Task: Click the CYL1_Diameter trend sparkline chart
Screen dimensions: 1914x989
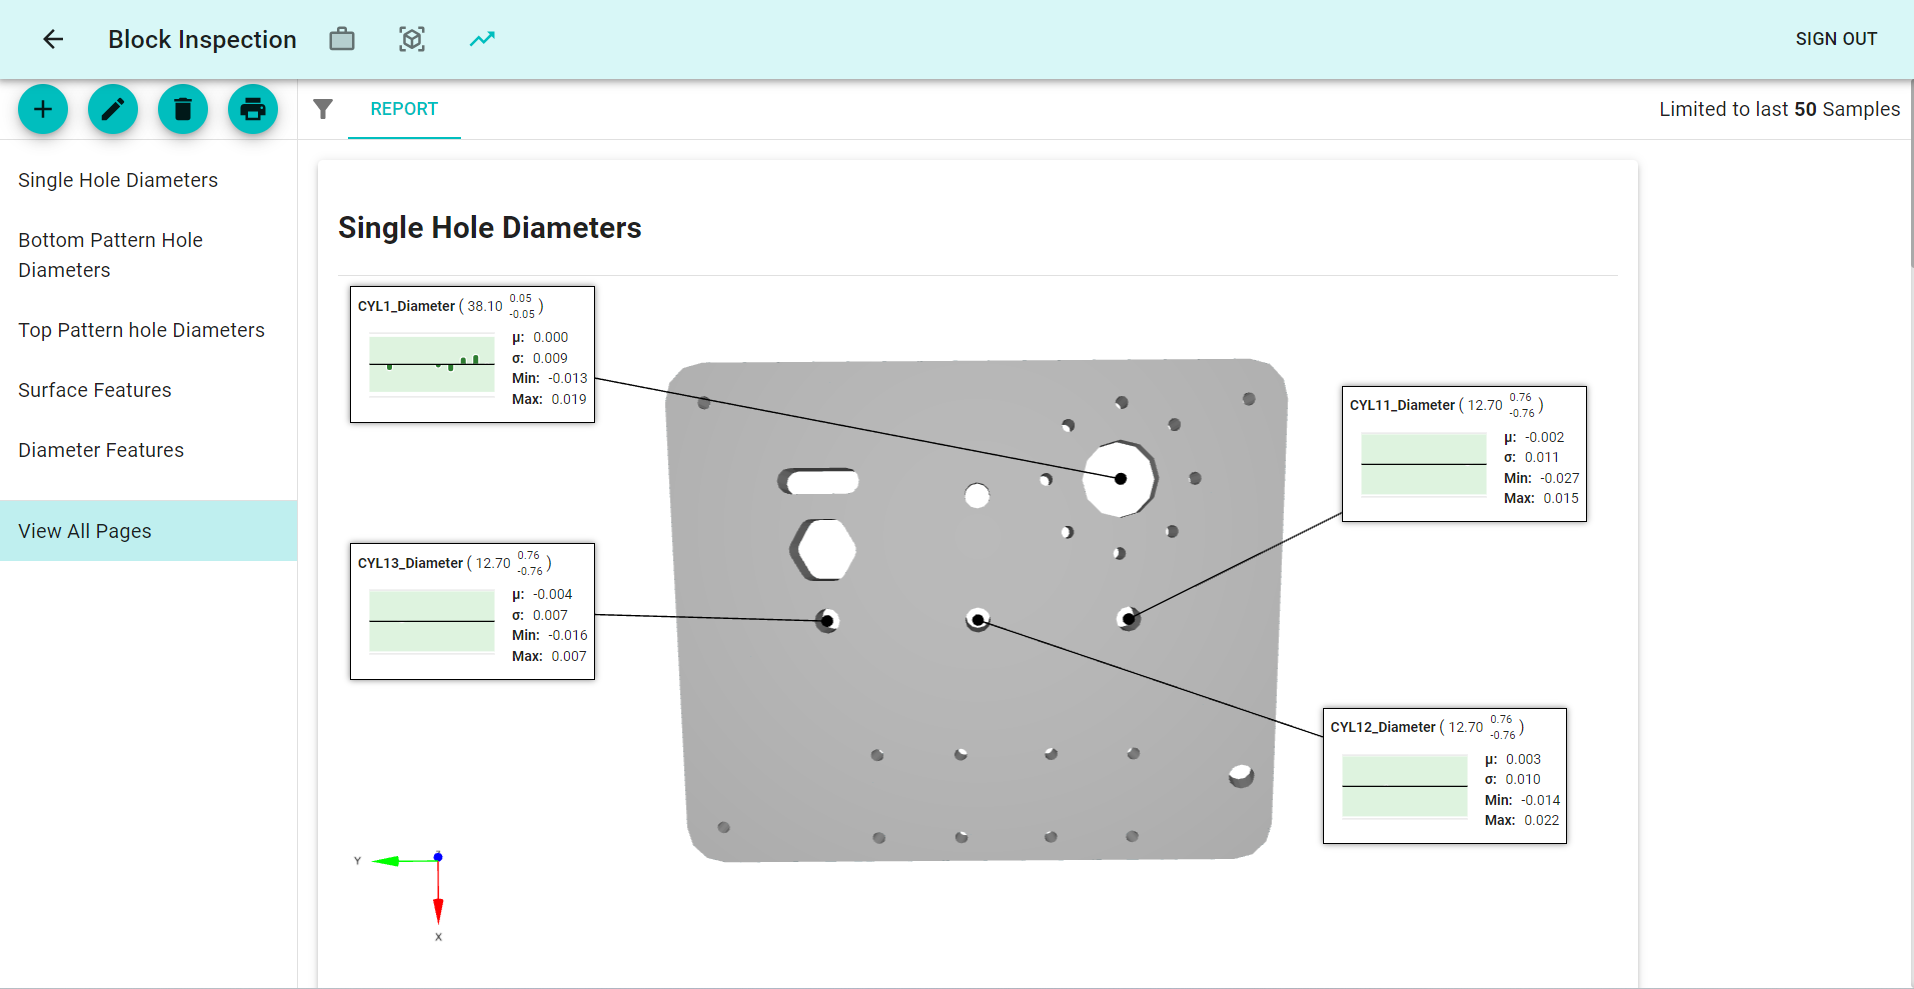Action: [431, 366]
